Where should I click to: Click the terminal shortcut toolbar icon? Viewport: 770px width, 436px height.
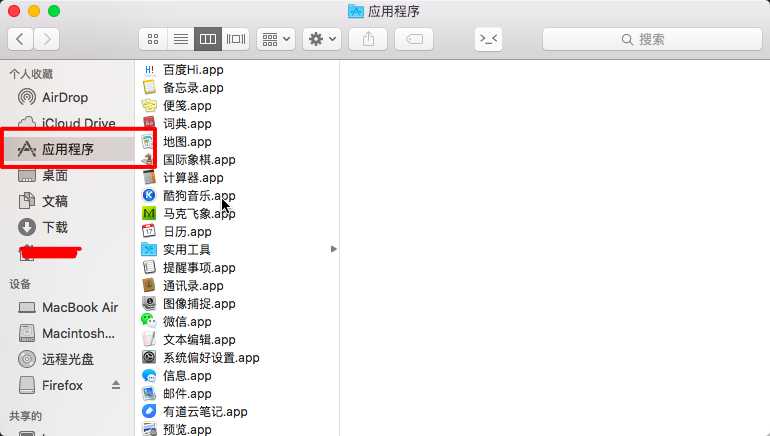point(489,39)
